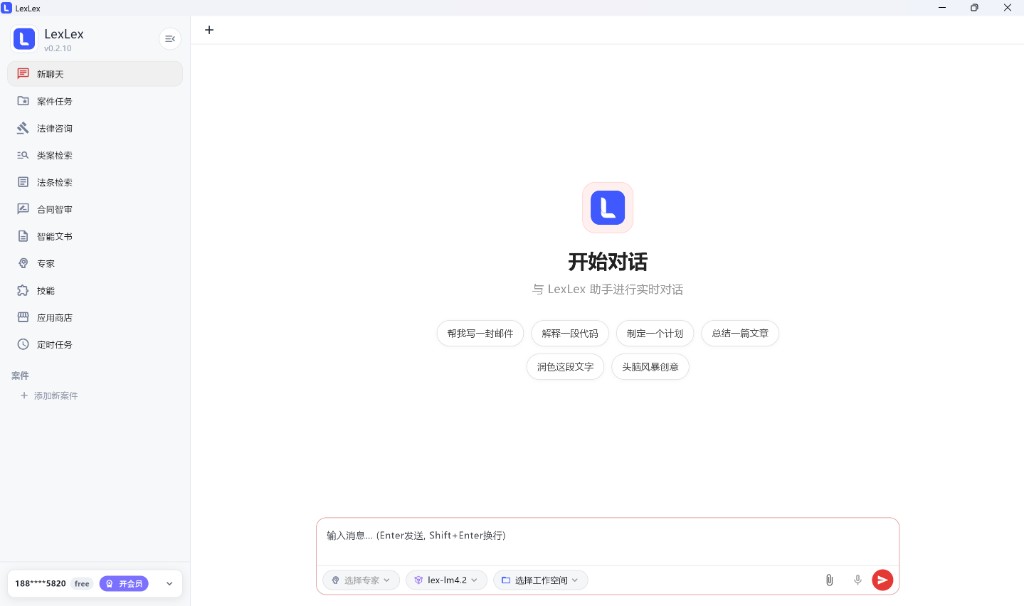Viewport: 1024px width, 606px height.
Task: Click the 类案检索 search icon
Action: click(x=23, y=155)
